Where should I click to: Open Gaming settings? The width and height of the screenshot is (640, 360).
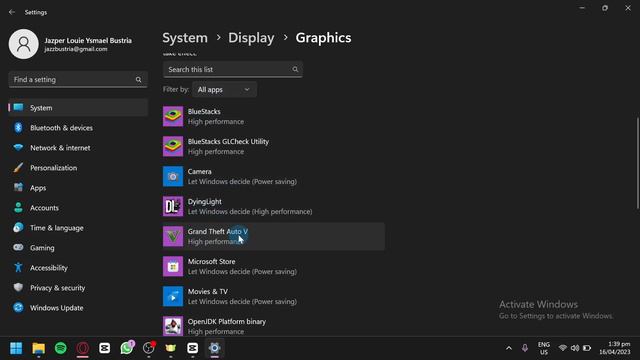(78, 248)
